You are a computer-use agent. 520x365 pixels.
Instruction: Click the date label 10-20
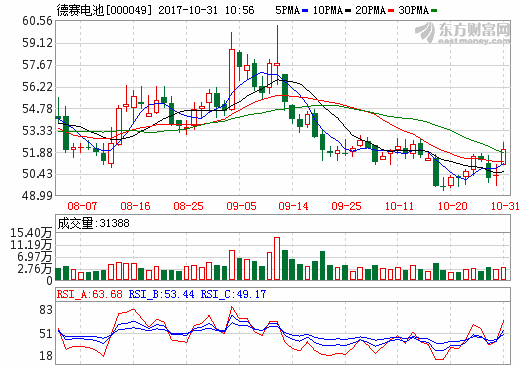pos(452,206)
